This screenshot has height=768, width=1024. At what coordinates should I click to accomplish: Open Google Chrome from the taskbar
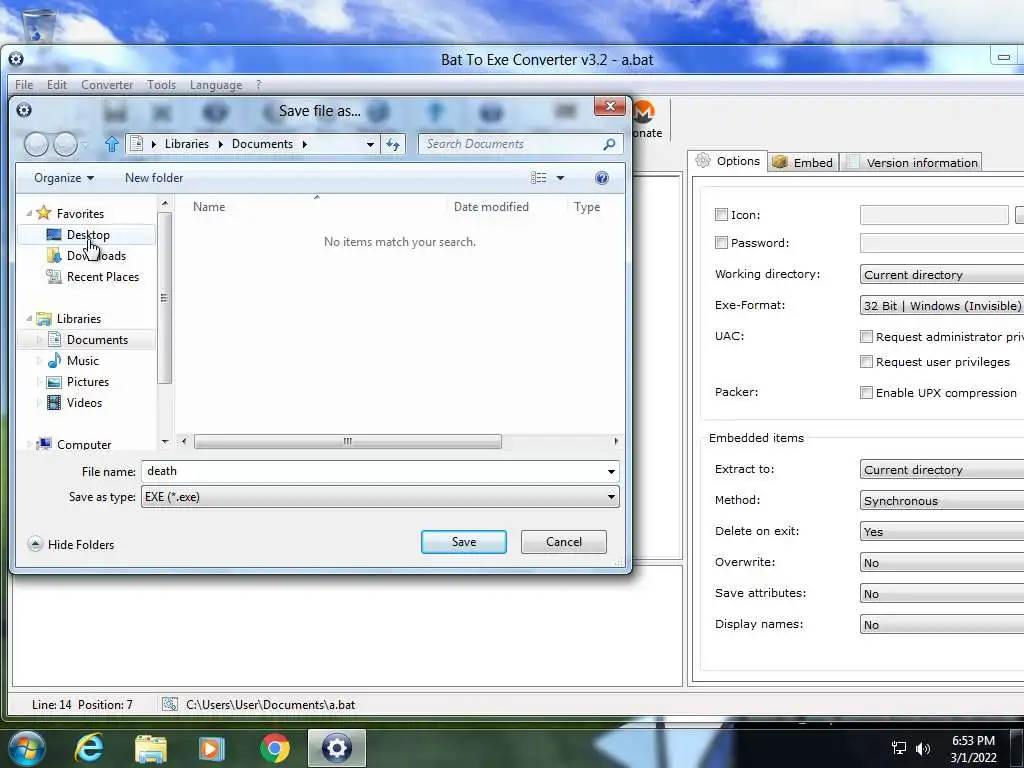pyautogui.click(x=274, y=748)
